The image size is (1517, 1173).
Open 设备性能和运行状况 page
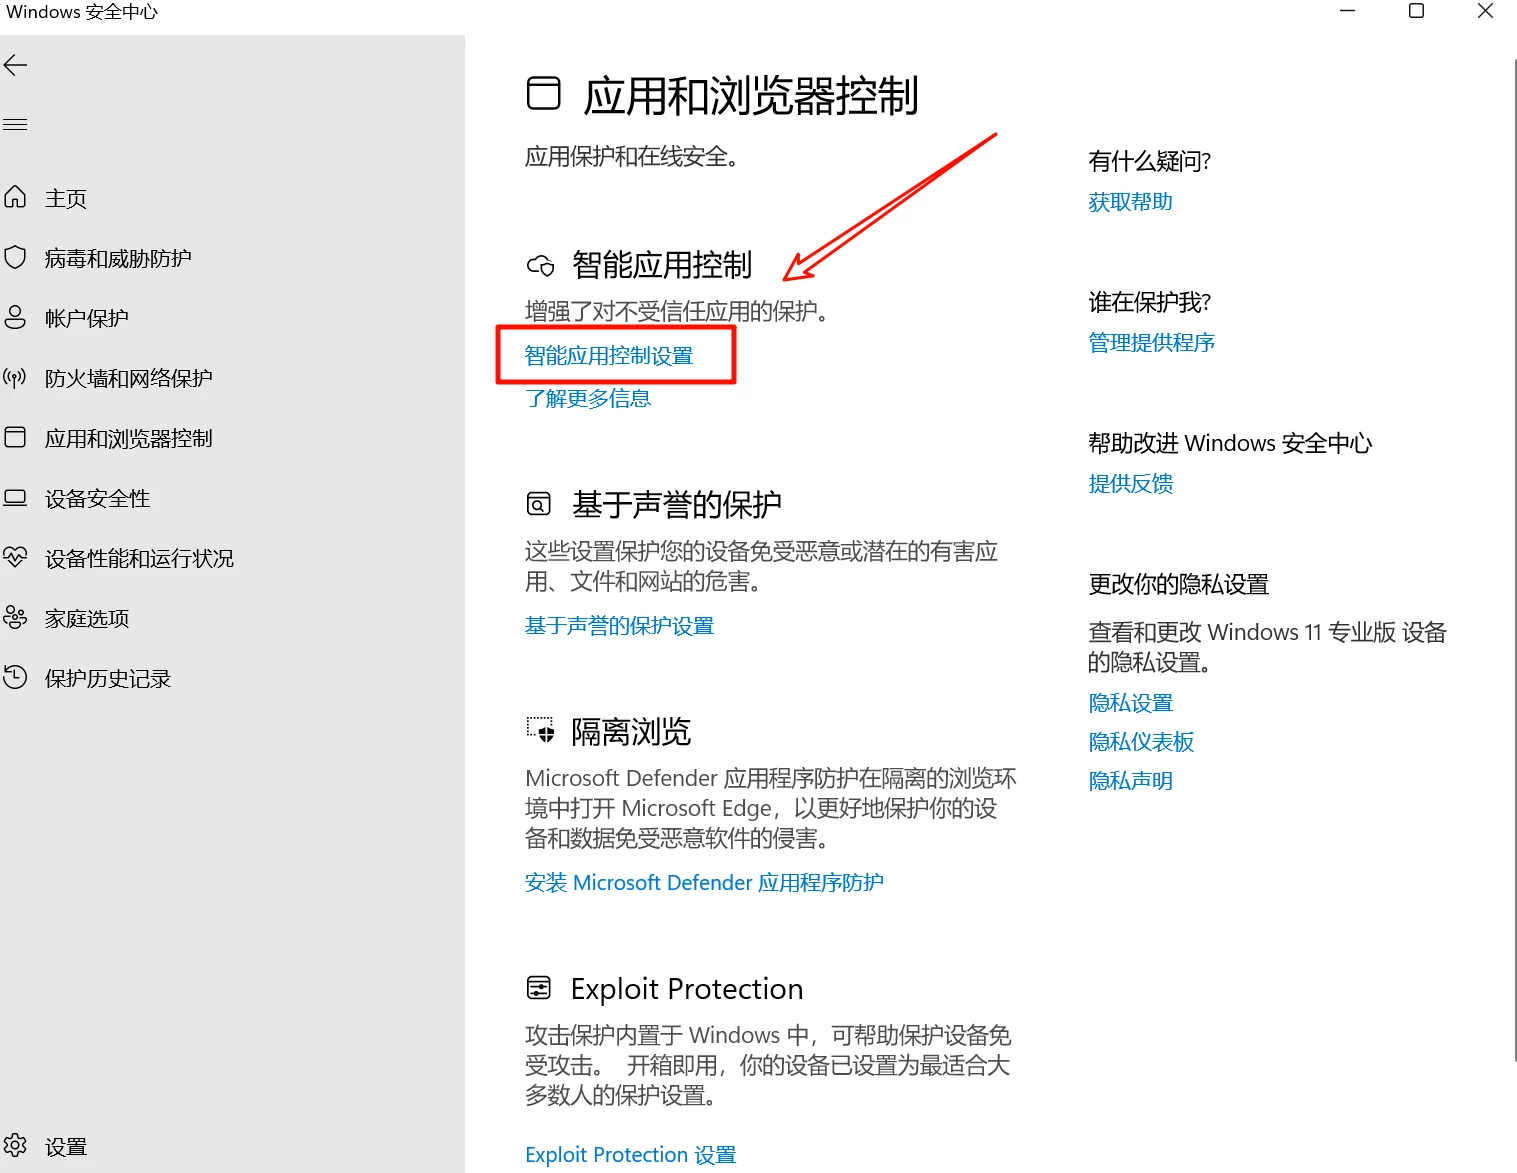point(139,558)
